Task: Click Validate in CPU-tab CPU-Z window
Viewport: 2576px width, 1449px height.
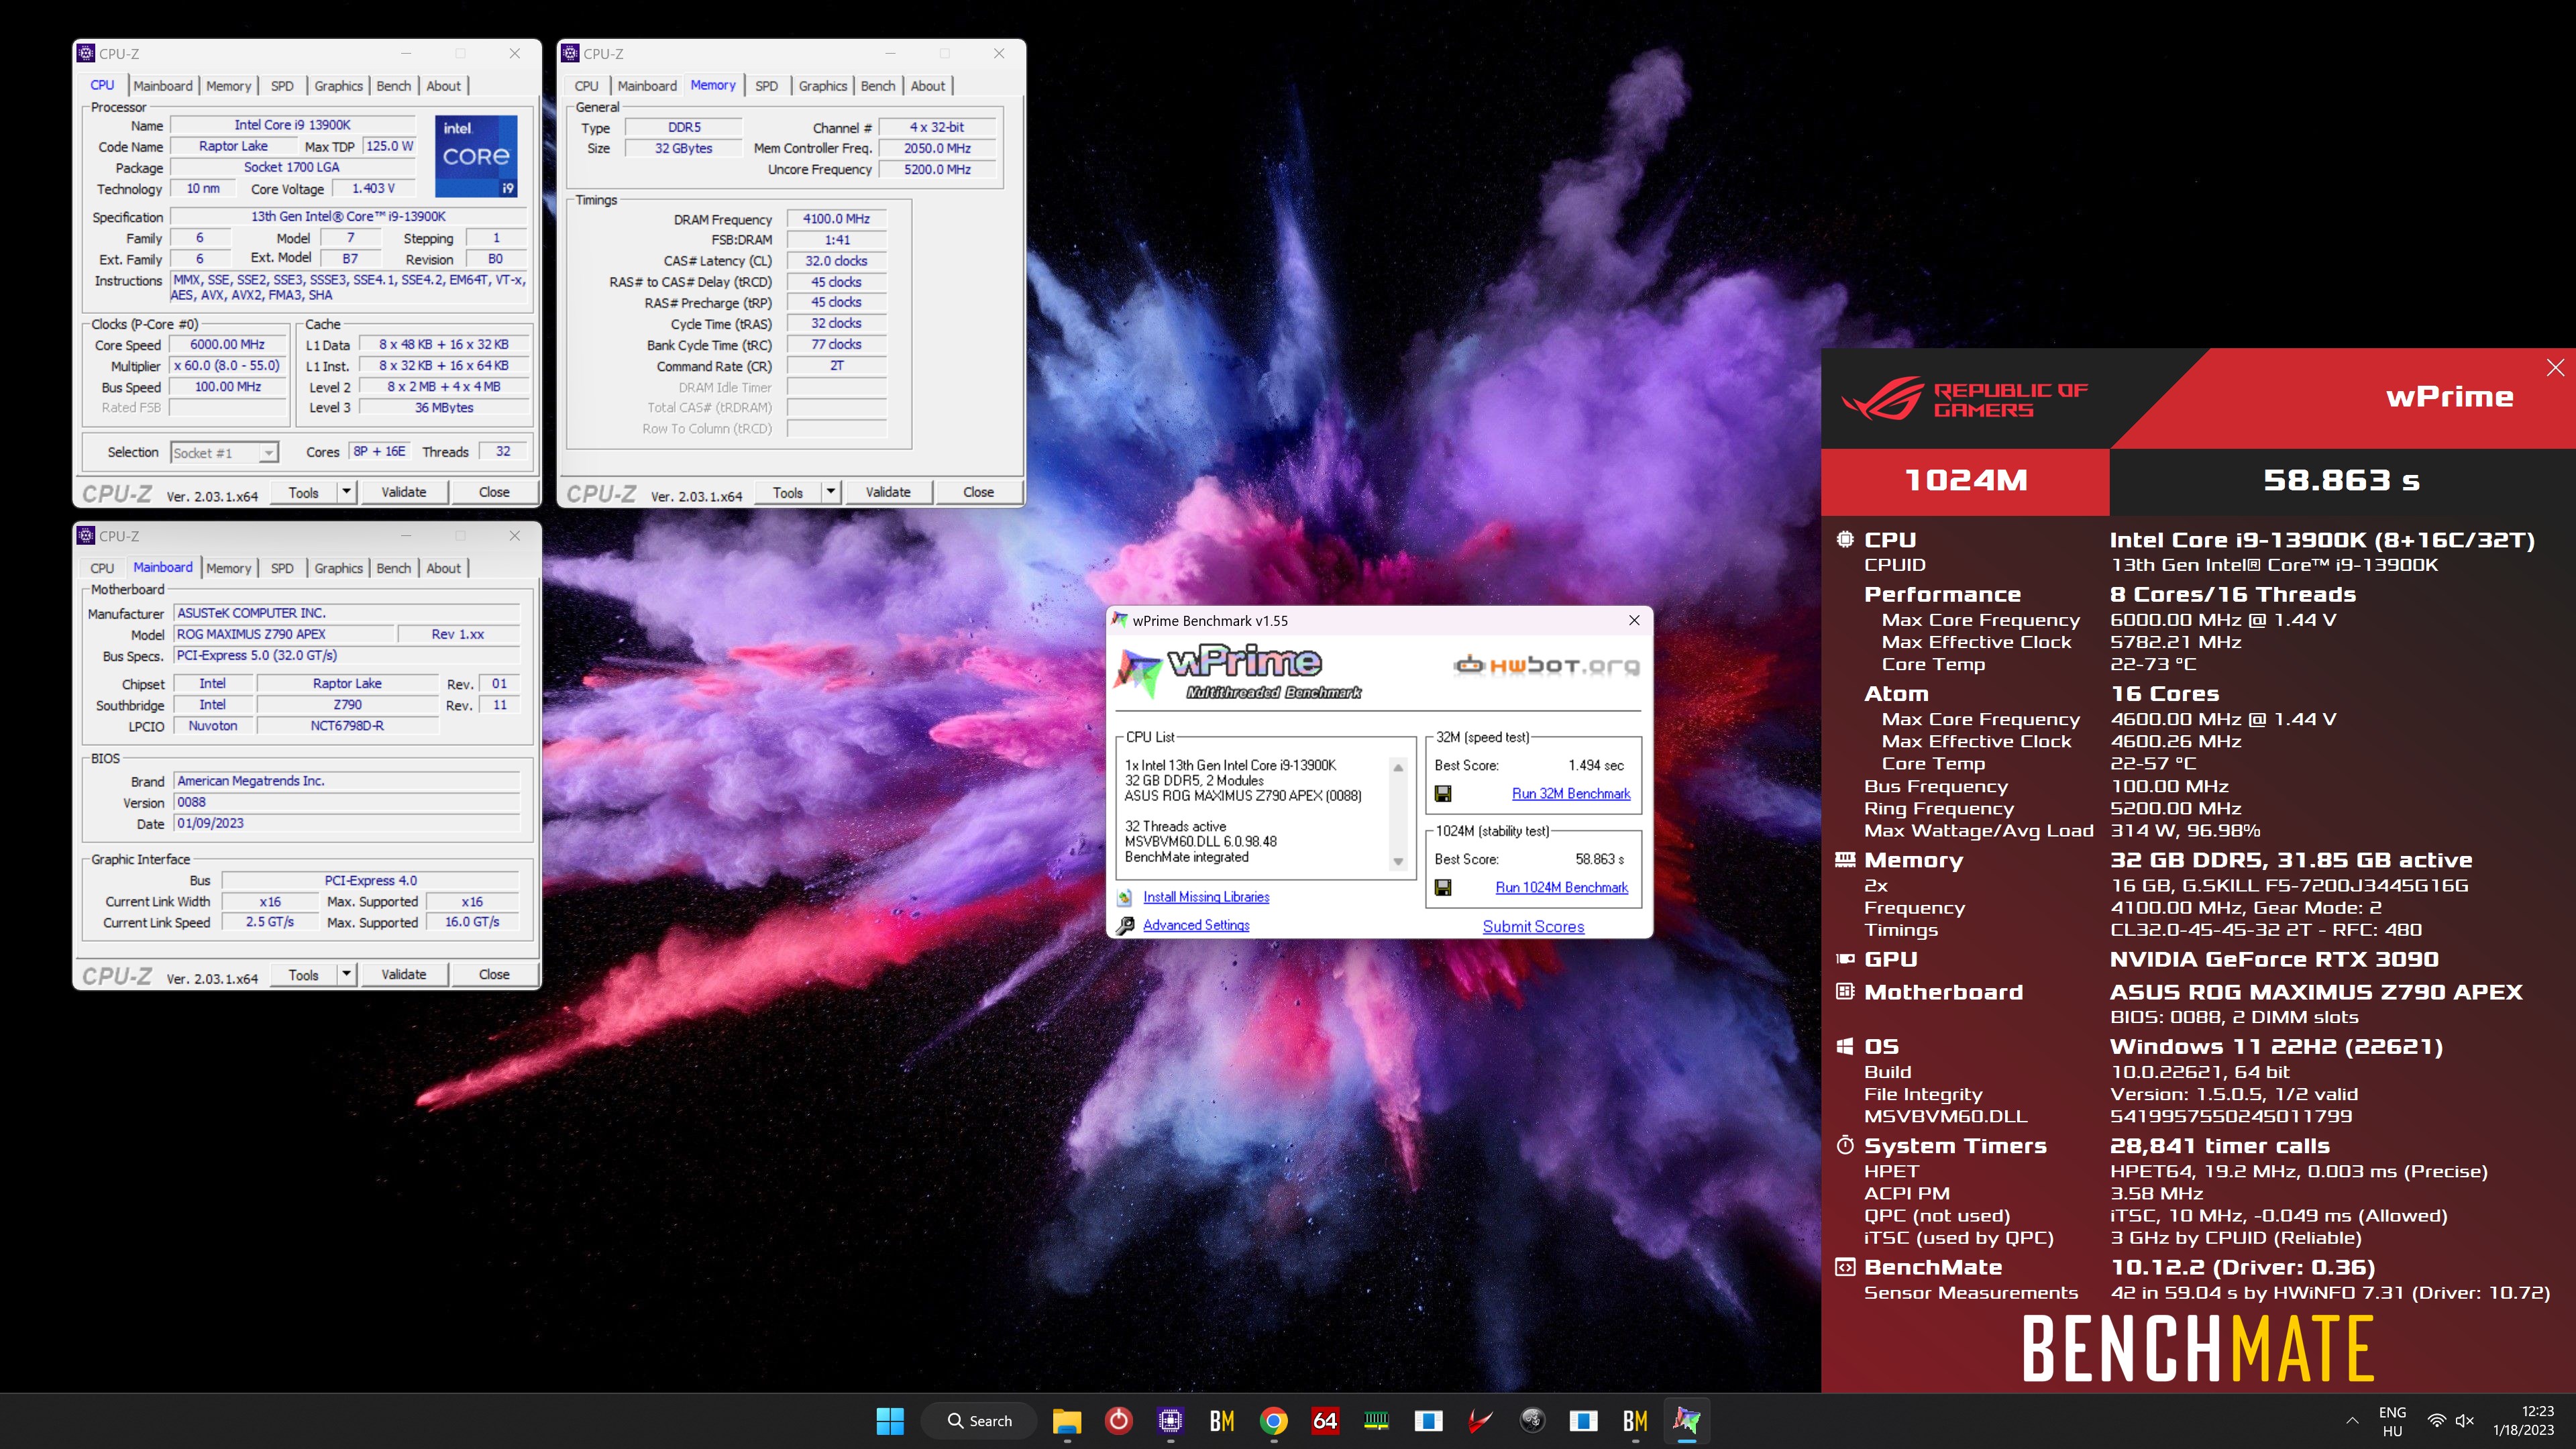Action: (404, 492)
